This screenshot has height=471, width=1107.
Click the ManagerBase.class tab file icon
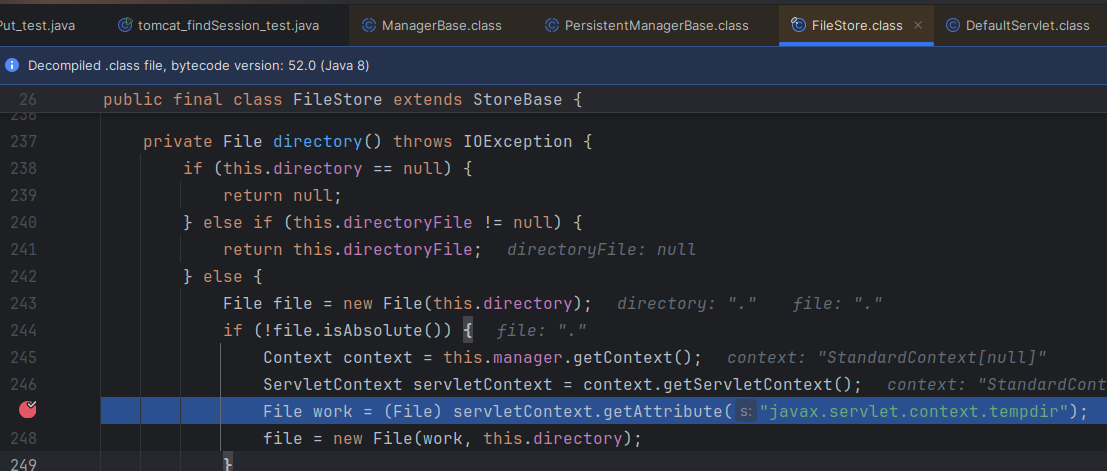(369, 25)
